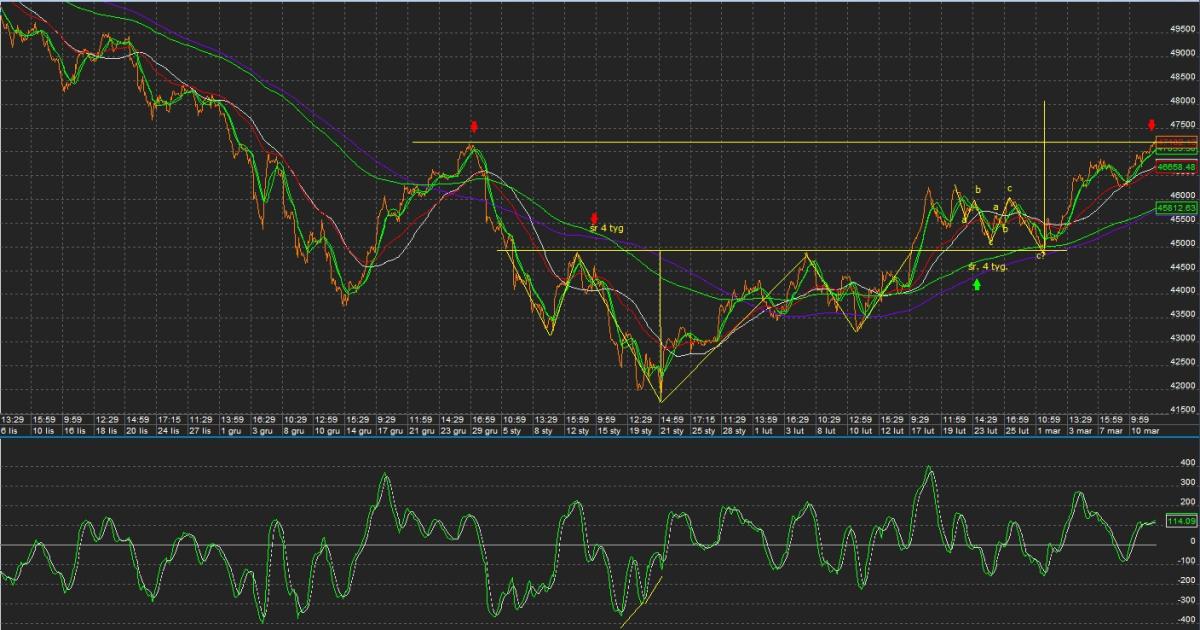
Task: Select the right-hand 'śr. 4 tyg.' text annotation
Action: click(987, 267)
